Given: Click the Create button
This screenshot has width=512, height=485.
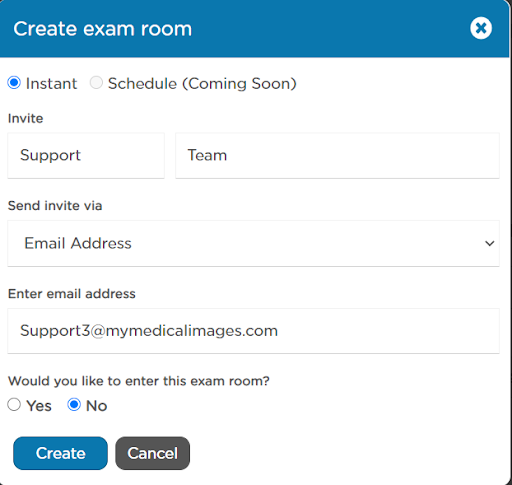Looking at the screenshot, I should pos(60,453).
